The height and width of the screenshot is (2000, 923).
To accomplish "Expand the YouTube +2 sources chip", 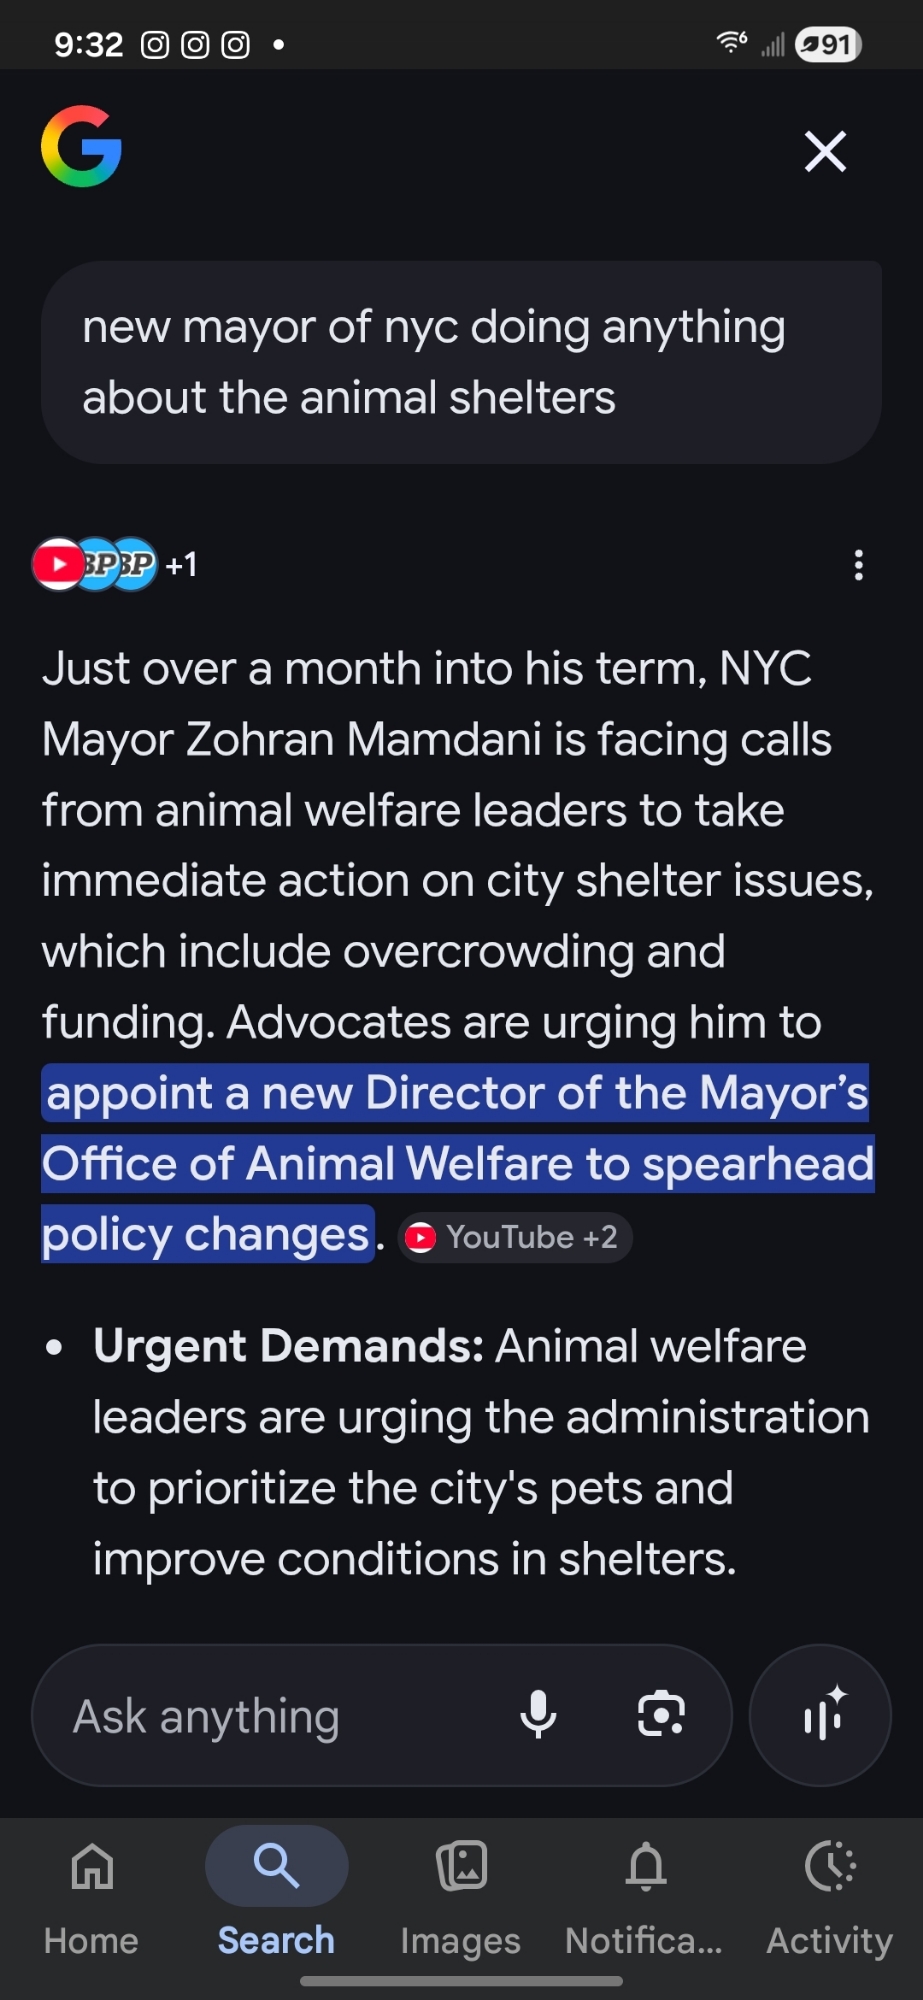I will [x=515, y=1238].
